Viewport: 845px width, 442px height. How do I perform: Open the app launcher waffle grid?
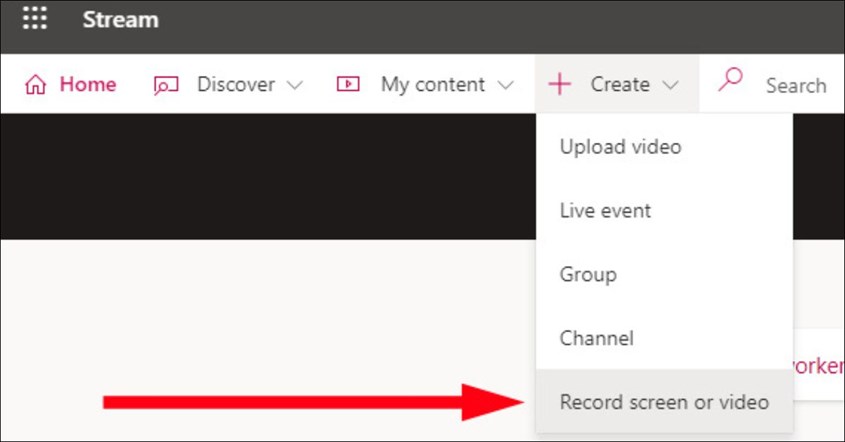pos(35,18)
